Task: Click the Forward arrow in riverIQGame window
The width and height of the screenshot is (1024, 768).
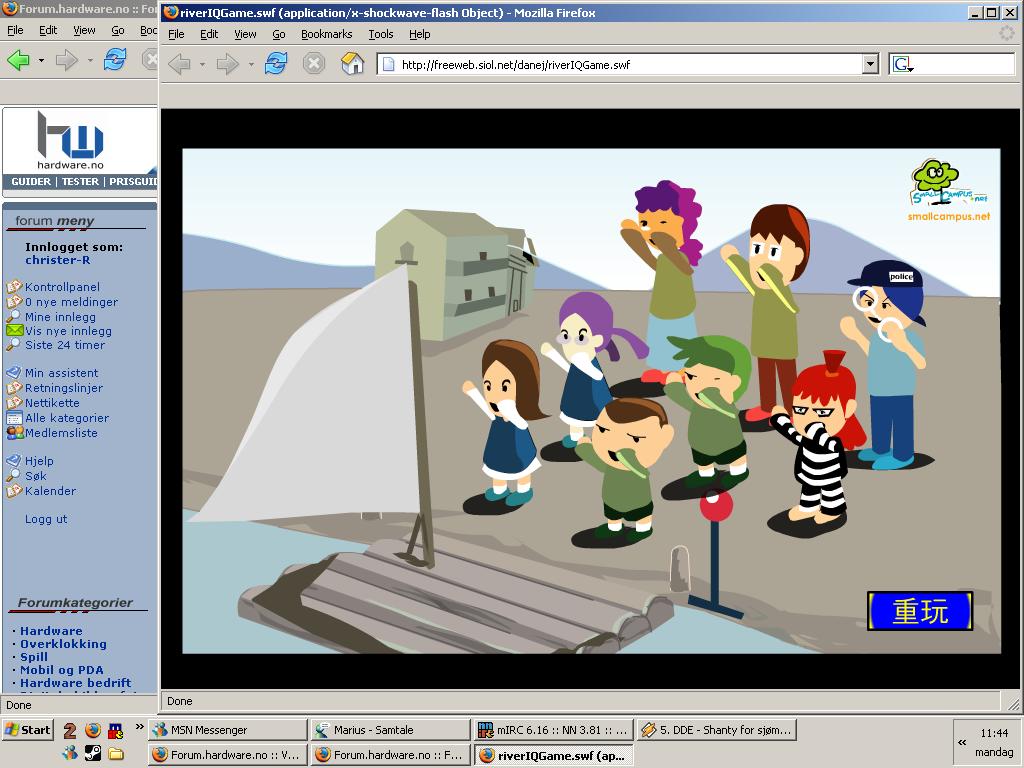Action: point(227,64)
